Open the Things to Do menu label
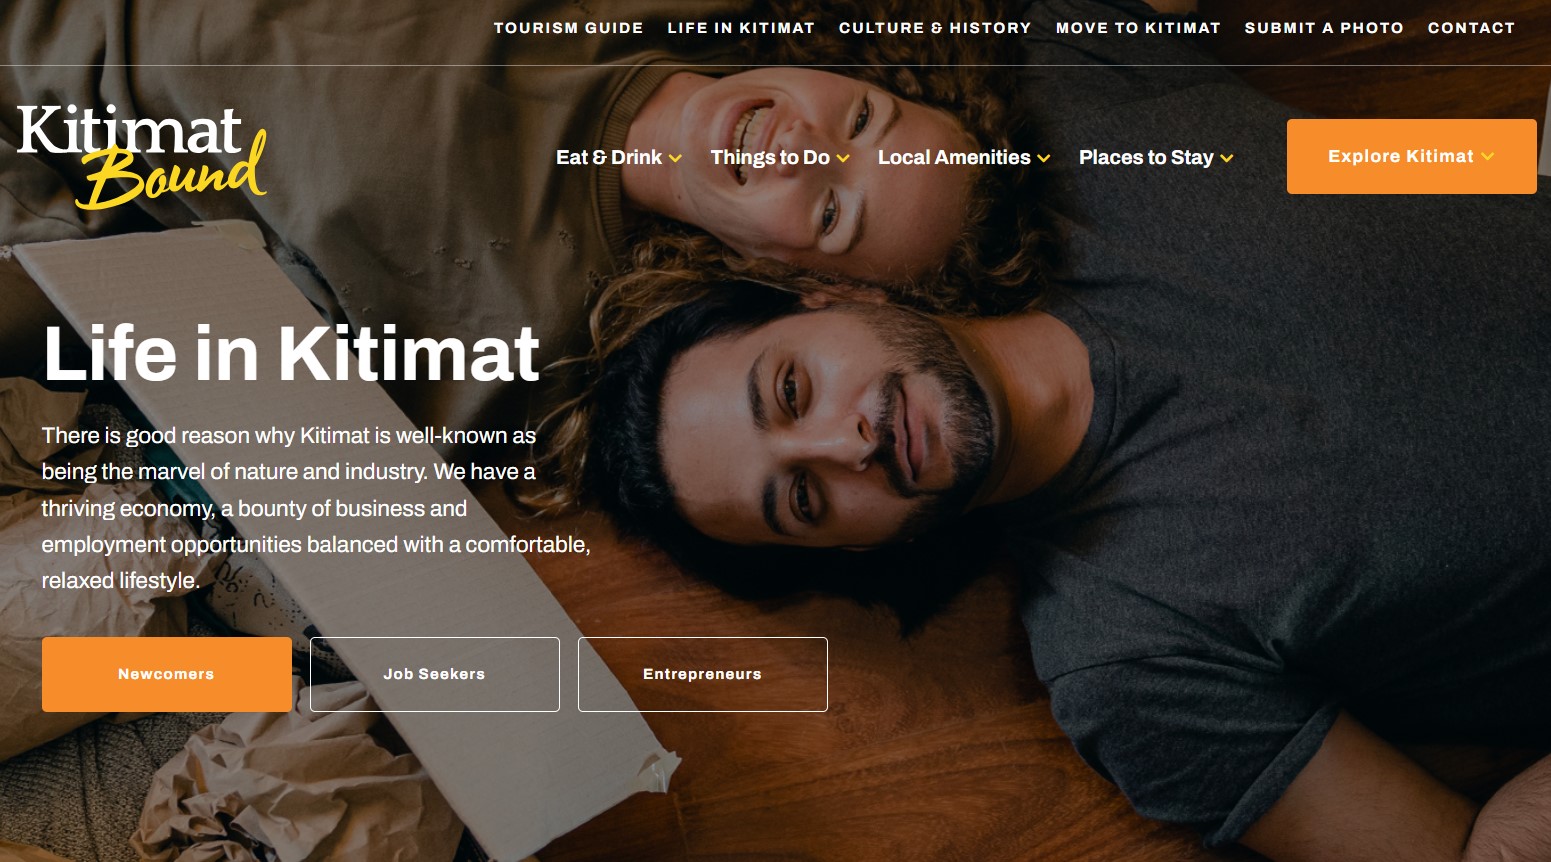The image size is (1551, 862). [x=770, y=157]
